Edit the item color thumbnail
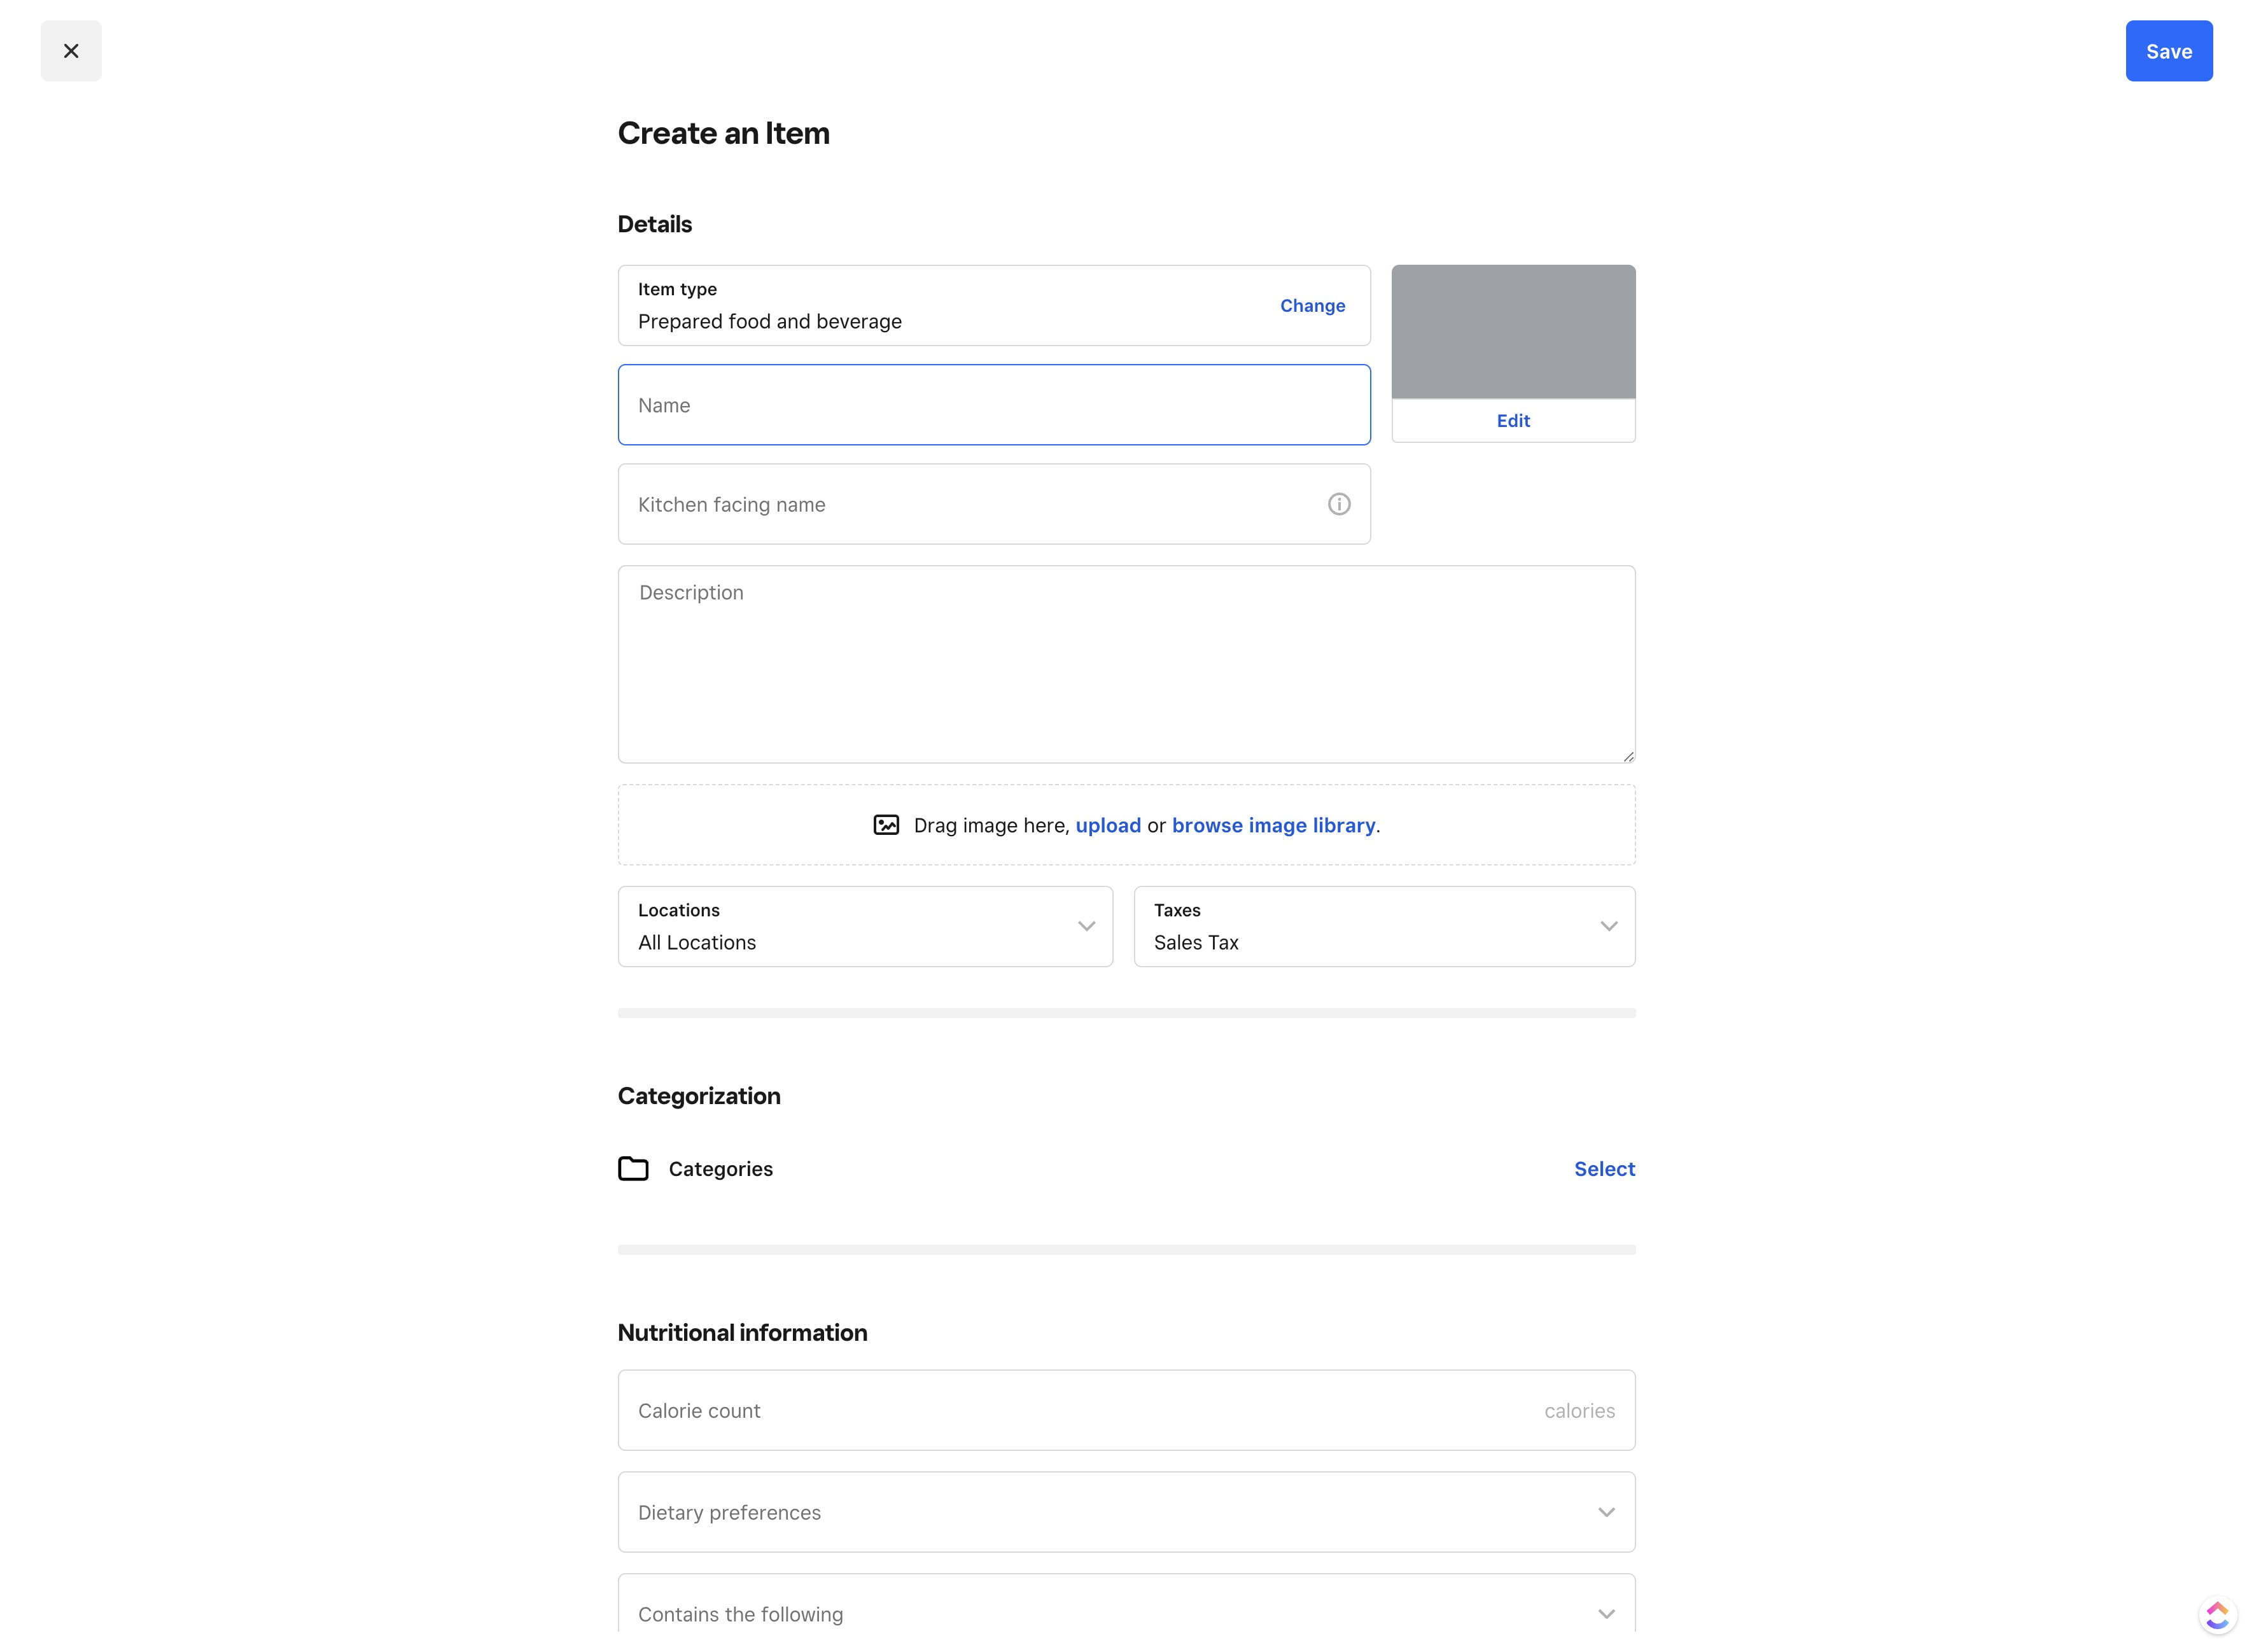The width and height of the screenshot is (2254, 1652). (1512, 421)
